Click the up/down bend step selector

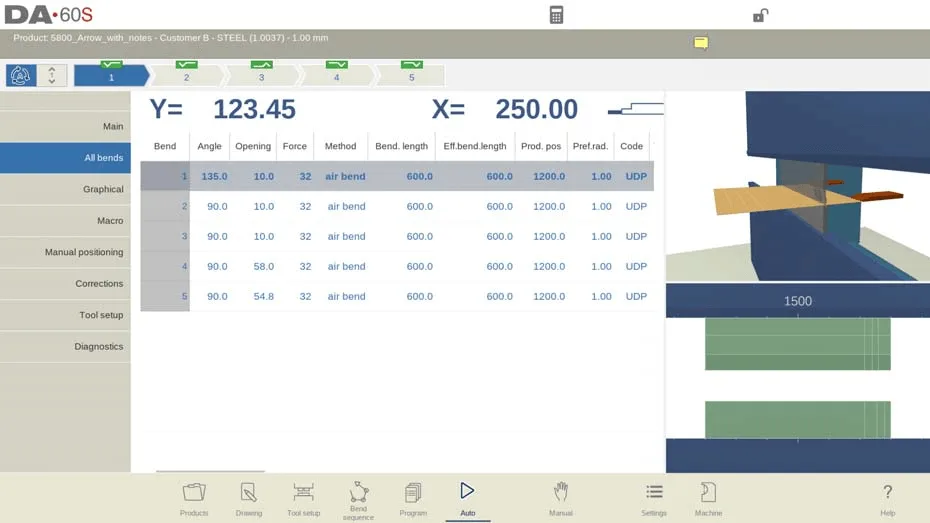[52, 75]
